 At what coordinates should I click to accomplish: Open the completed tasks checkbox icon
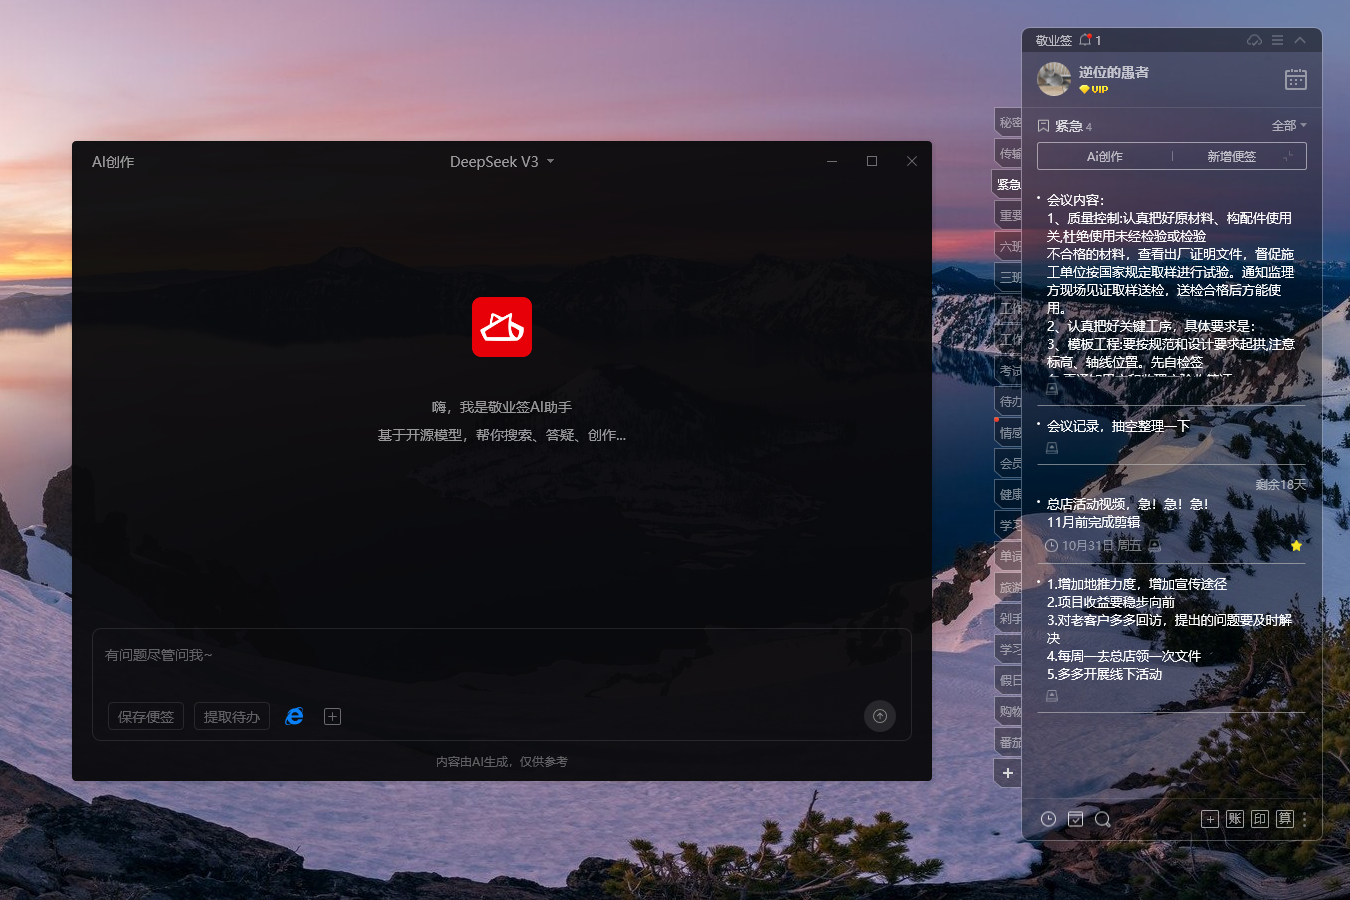coord(1075,819)
